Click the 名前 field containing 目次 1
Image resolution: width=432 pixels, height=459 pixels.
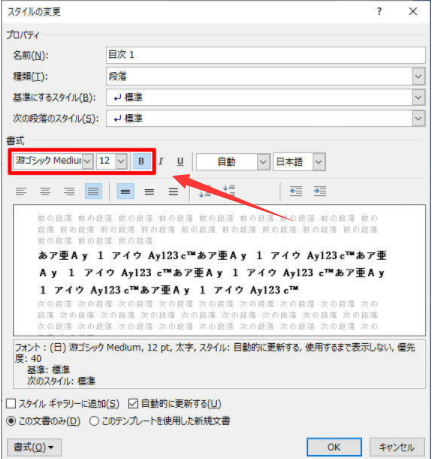tap(266, 55)
